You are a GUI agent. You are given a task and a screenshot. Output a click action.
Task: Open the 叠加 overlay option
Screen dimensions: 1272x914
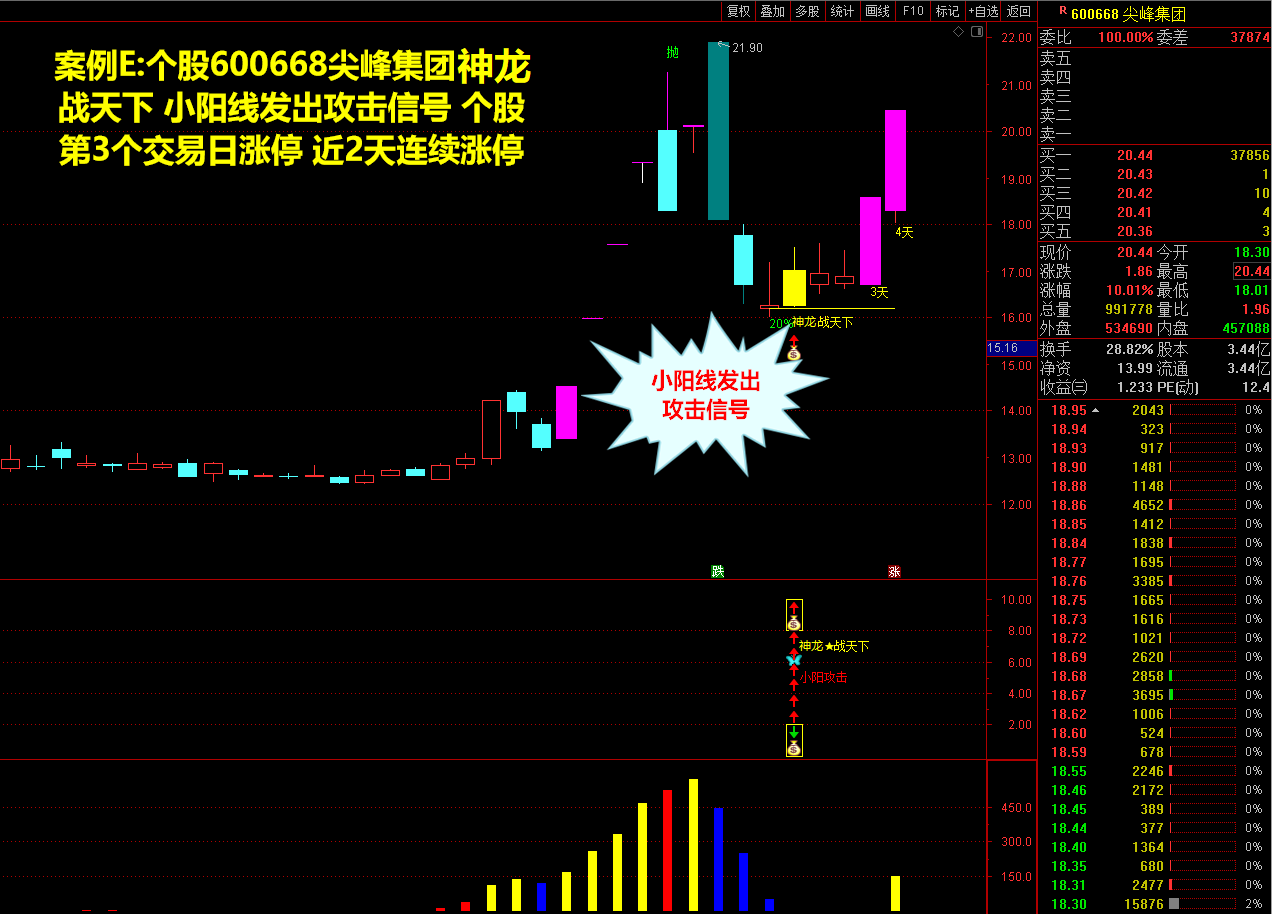(x=772, y=11)
